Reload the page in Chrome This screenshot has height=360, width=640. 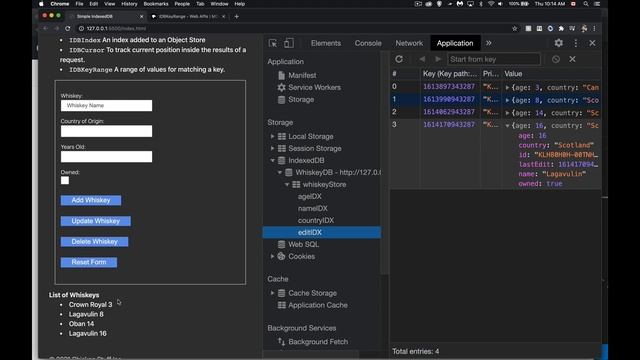click(68, 29)
